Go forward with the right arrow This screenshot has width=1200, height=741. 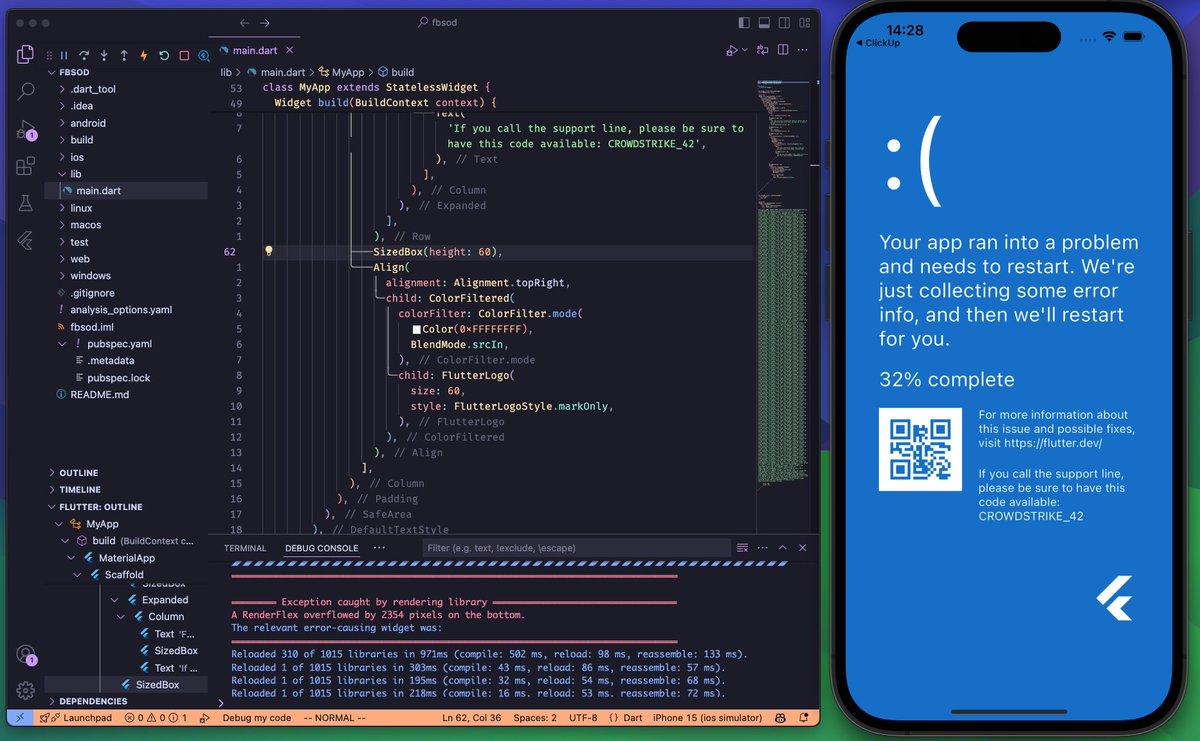click(265, 22)
